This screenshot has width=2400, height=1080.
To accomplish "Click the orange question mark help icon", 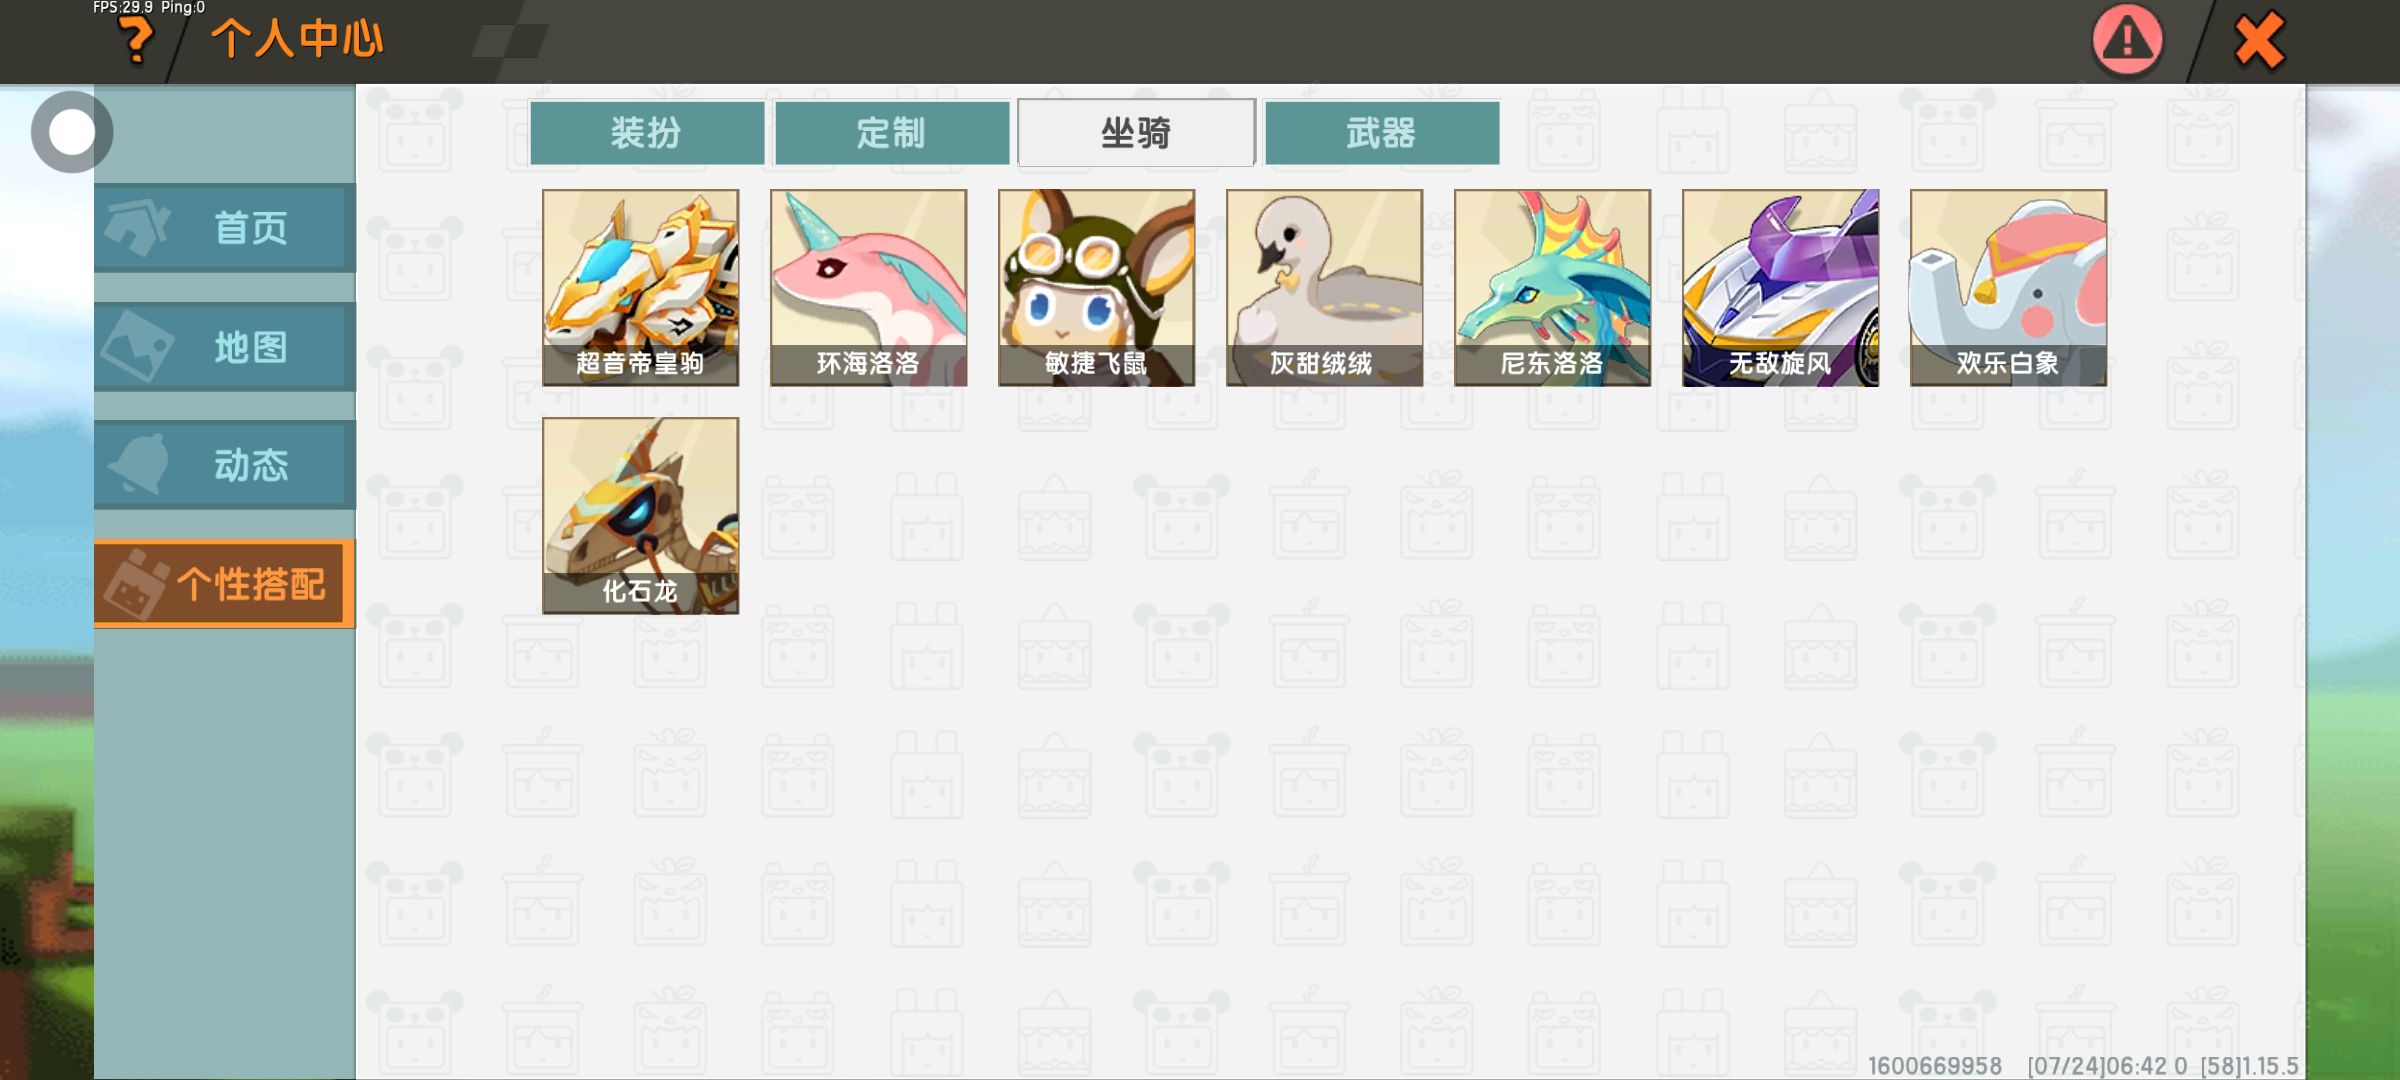I will 136,41.
